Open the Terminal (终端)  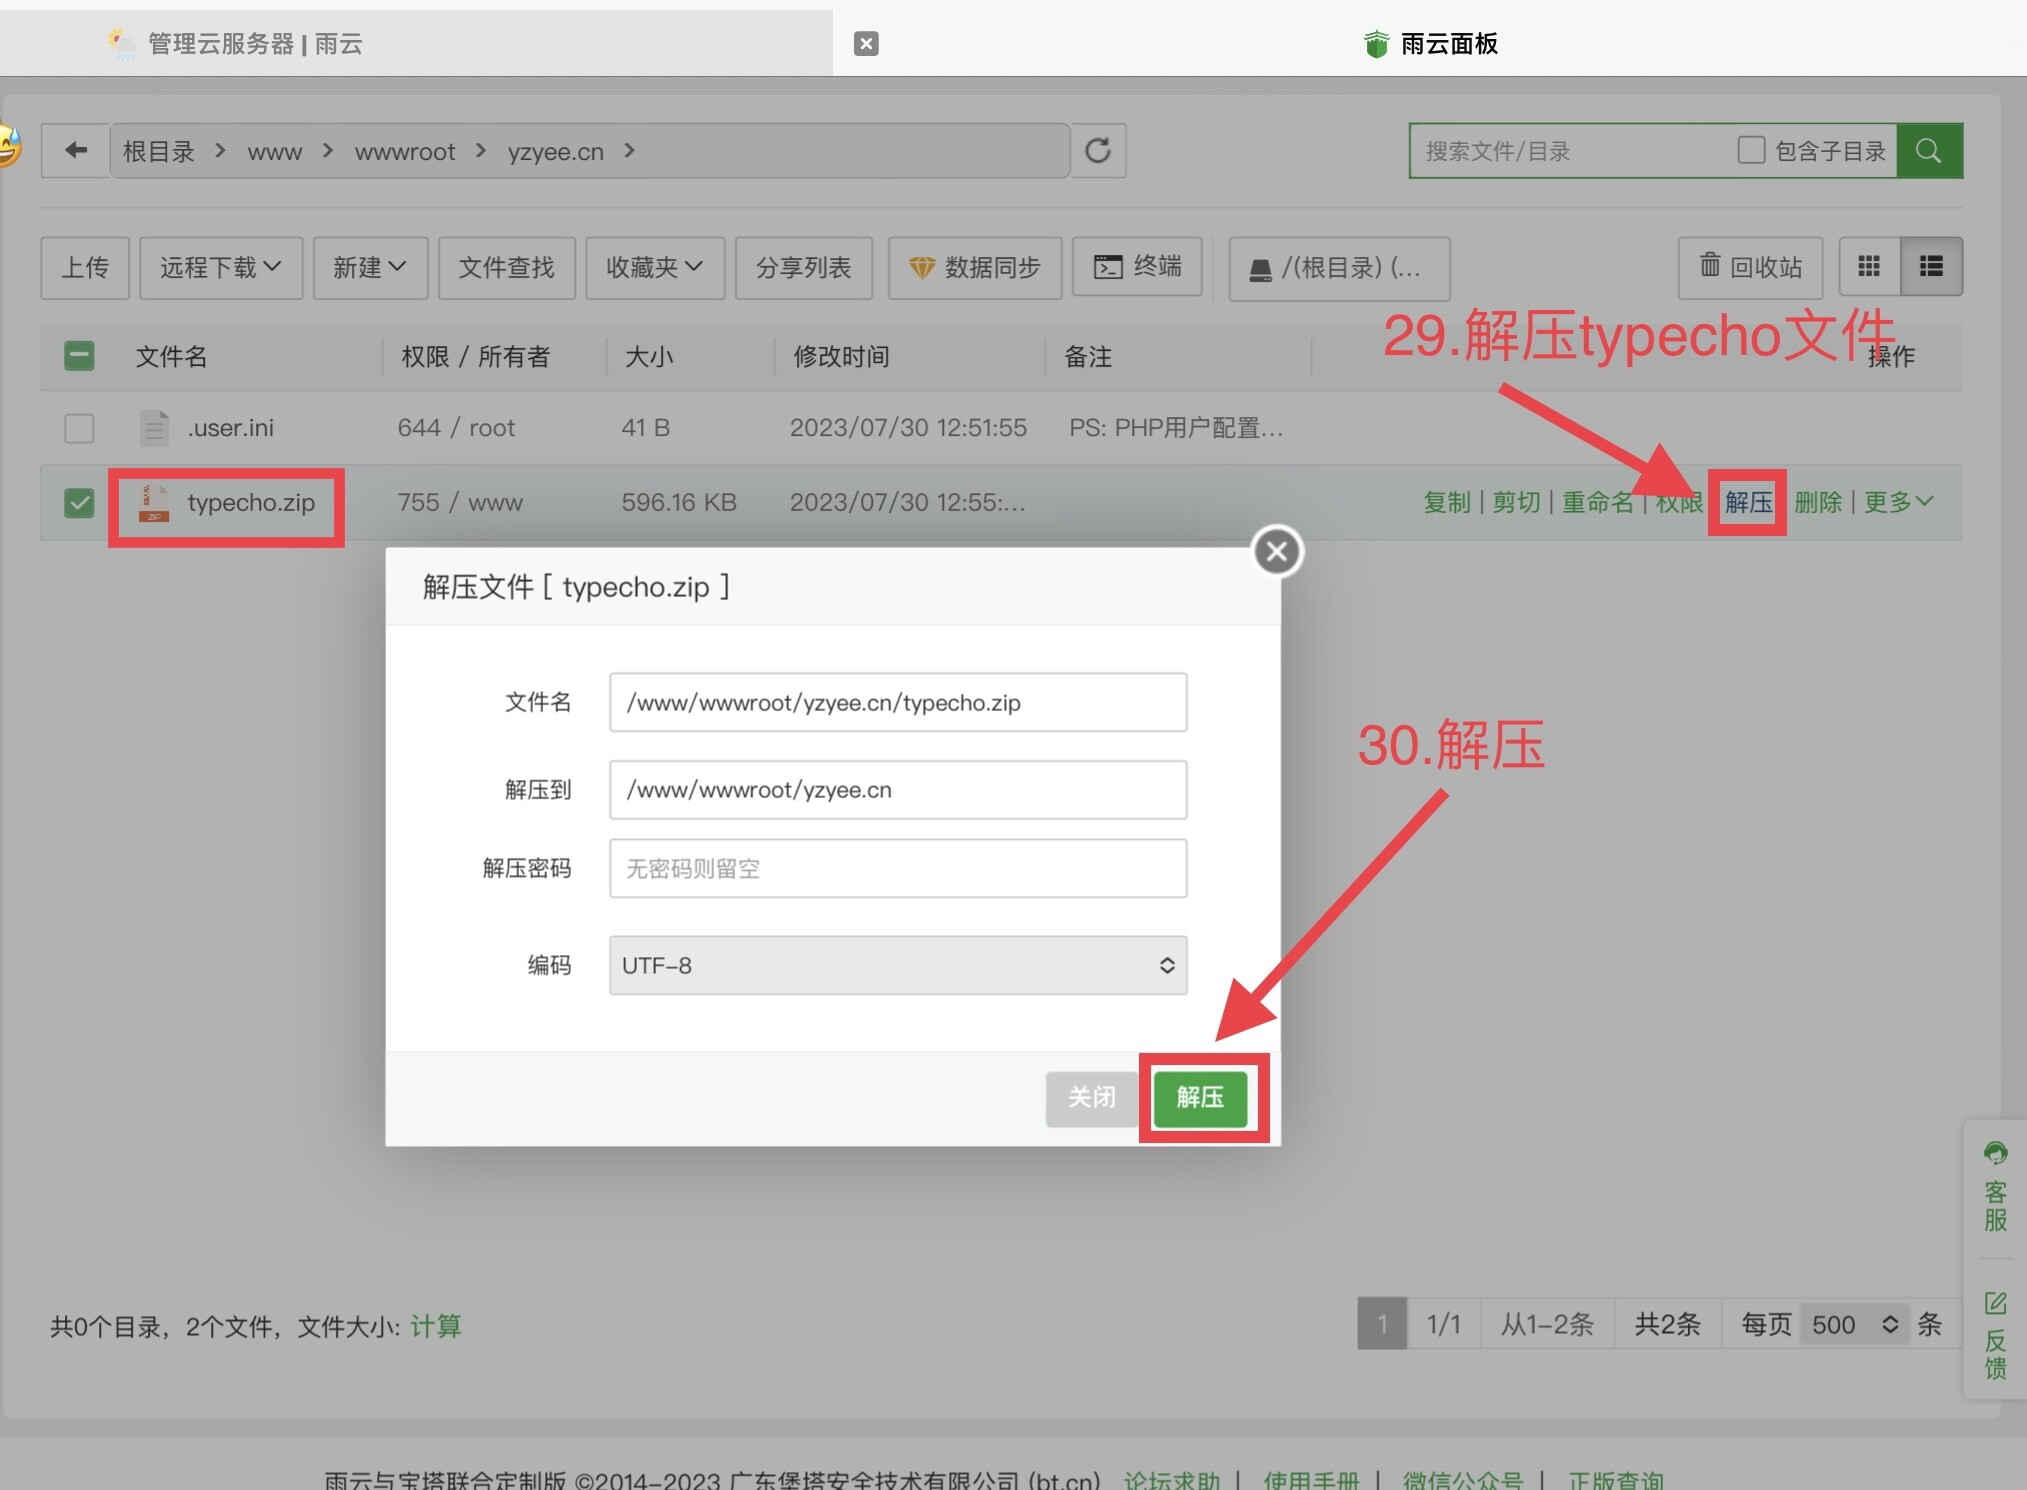[1137, 266]
